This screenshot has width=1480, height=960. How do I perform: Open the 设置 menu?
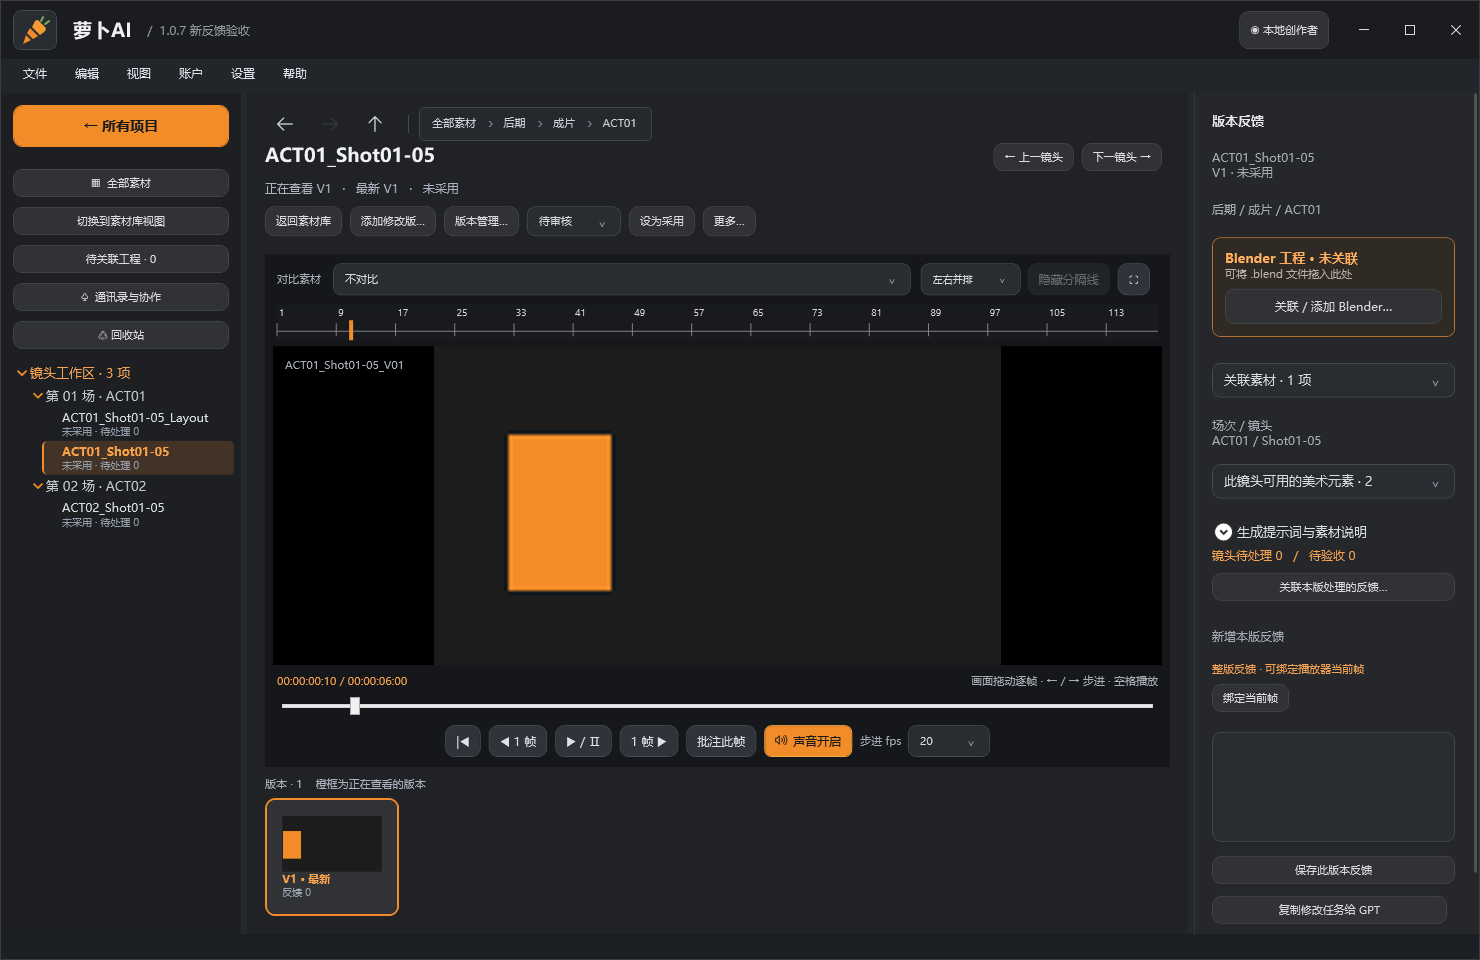tap(243, 74)
